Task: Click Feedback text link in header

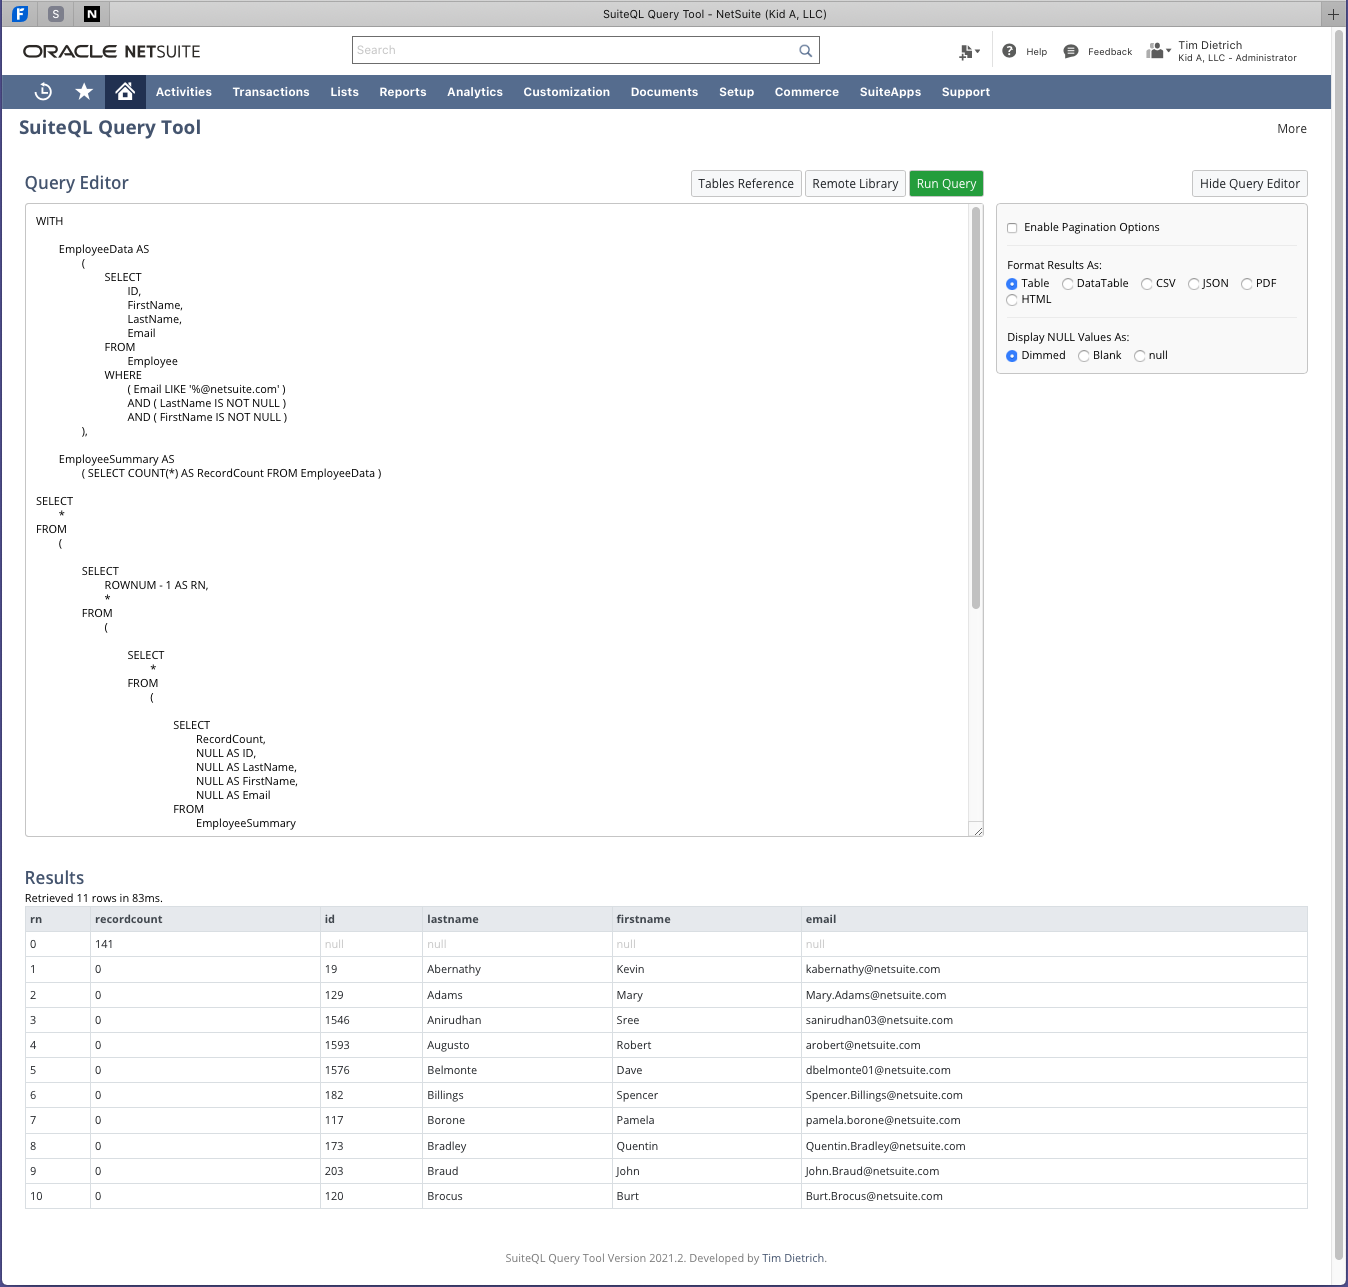Action: tap(1110, 52)
